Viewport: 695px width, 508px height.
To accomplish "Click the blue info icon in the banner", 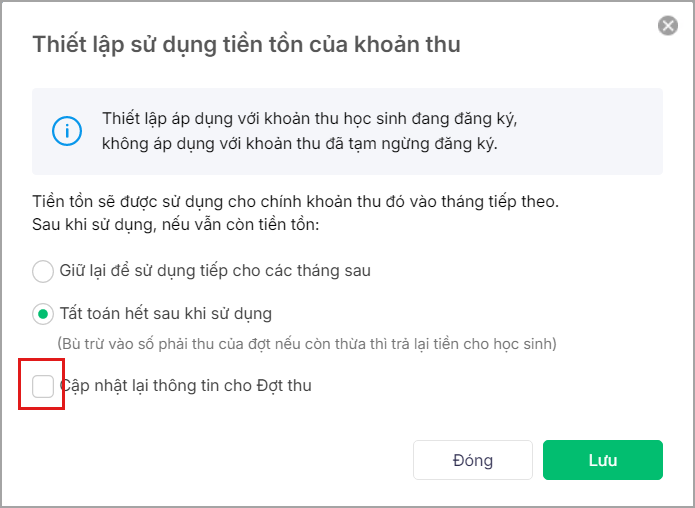I will click(67, 131).
